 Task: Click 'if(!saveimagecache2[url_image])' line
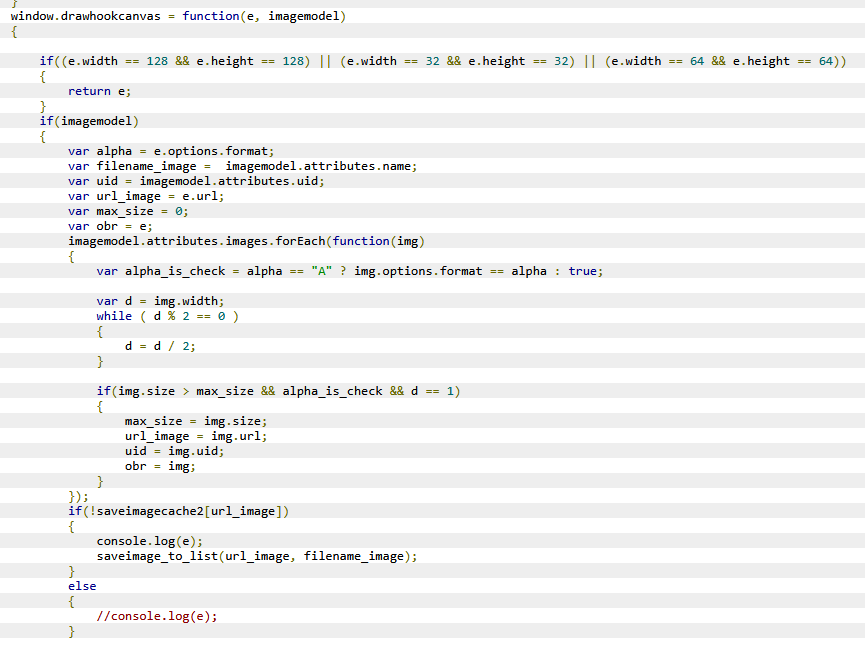tap(178, 511)
